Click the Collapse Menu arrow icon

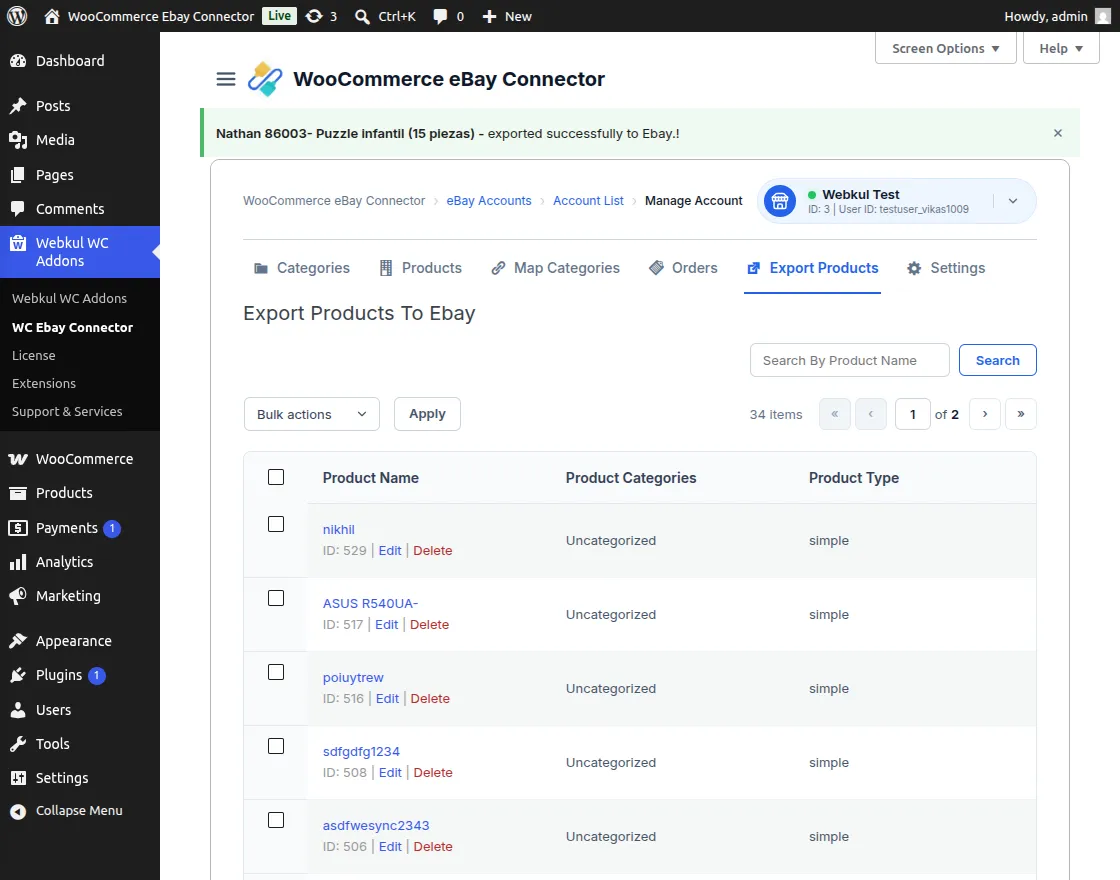click(18, 811)
